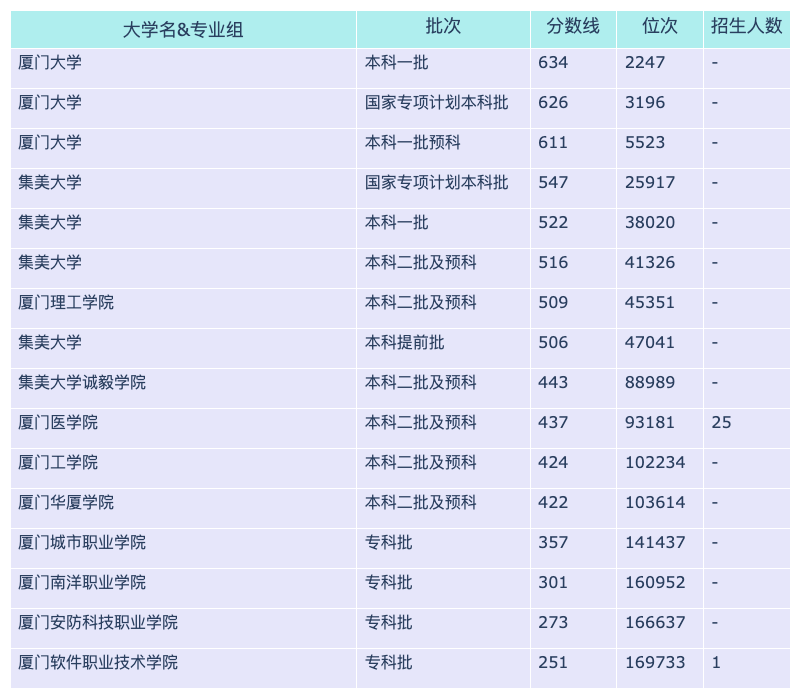Select rank value 102234

[x=655, y=463]
